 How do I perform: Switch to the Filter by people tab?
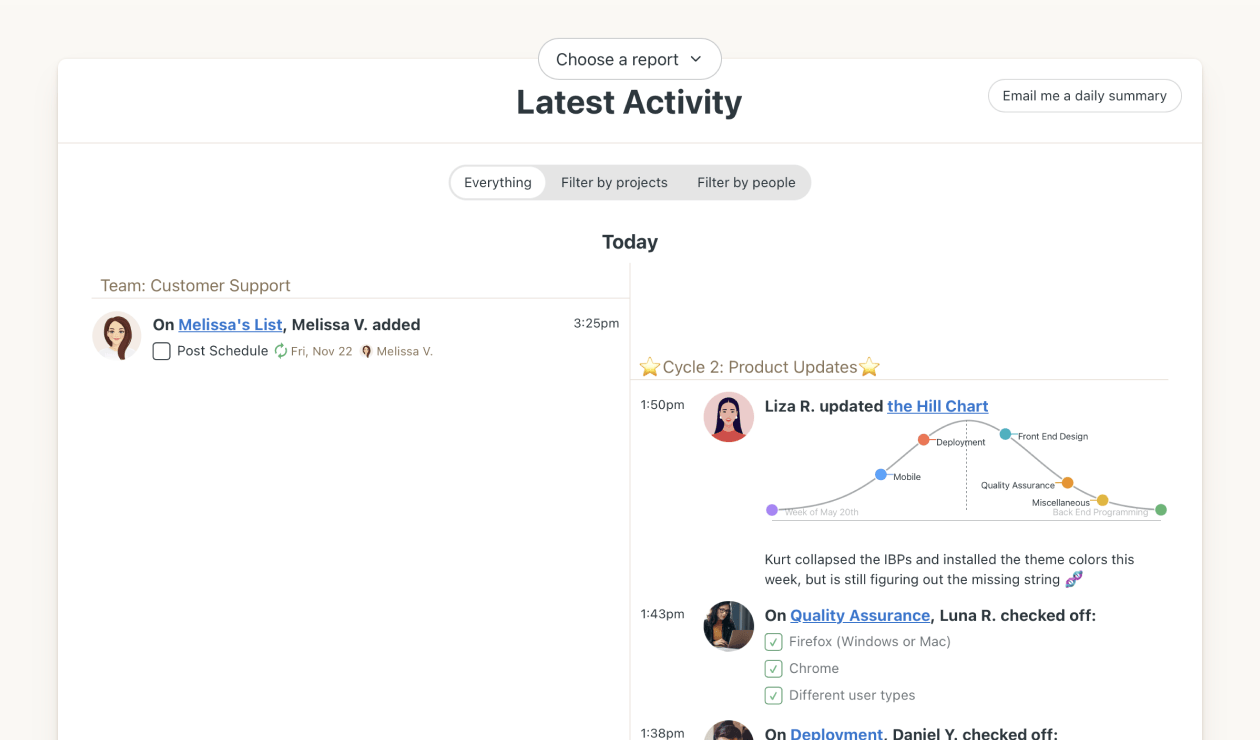746,182
